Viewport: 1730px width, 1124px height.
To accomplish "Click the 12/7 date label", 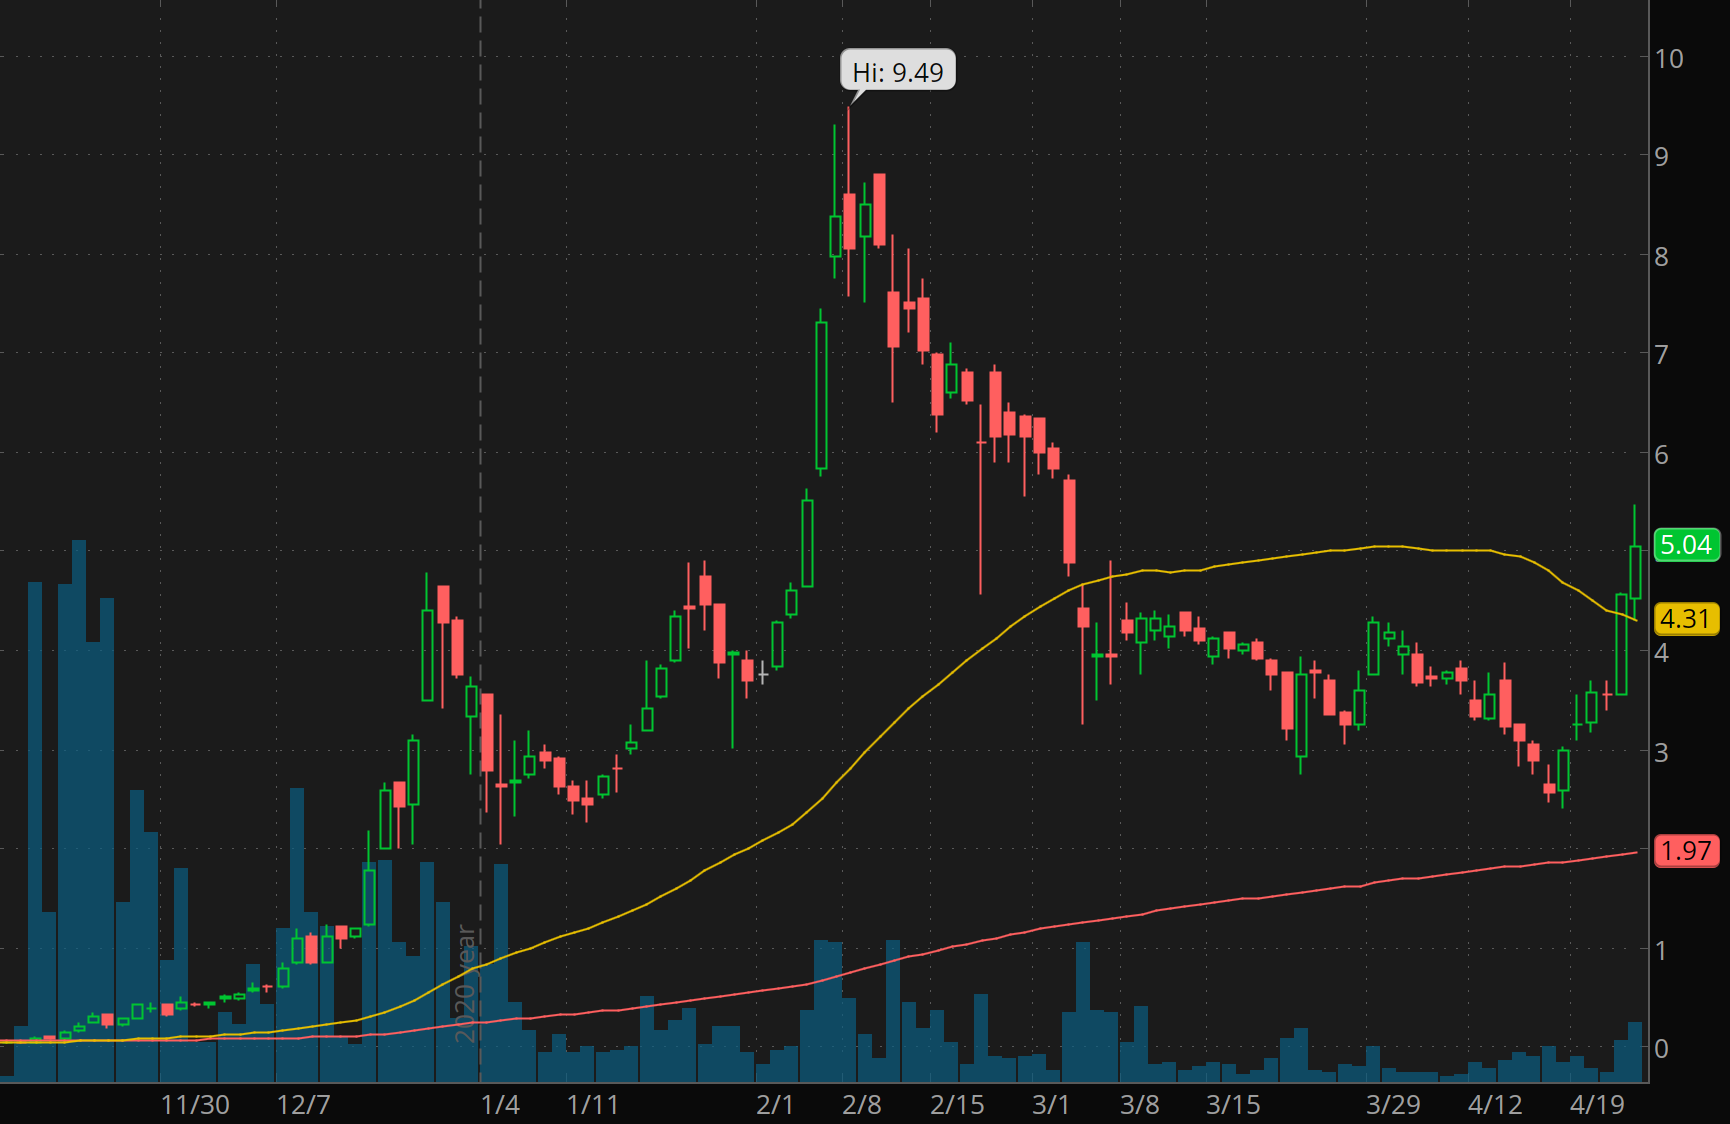I will click(303, 1105).
